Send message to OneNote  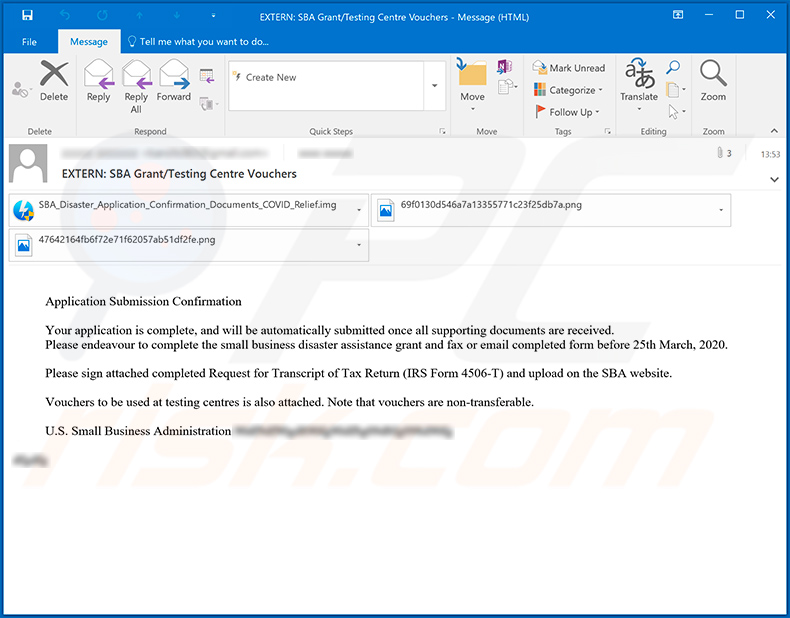pos(504,66)
